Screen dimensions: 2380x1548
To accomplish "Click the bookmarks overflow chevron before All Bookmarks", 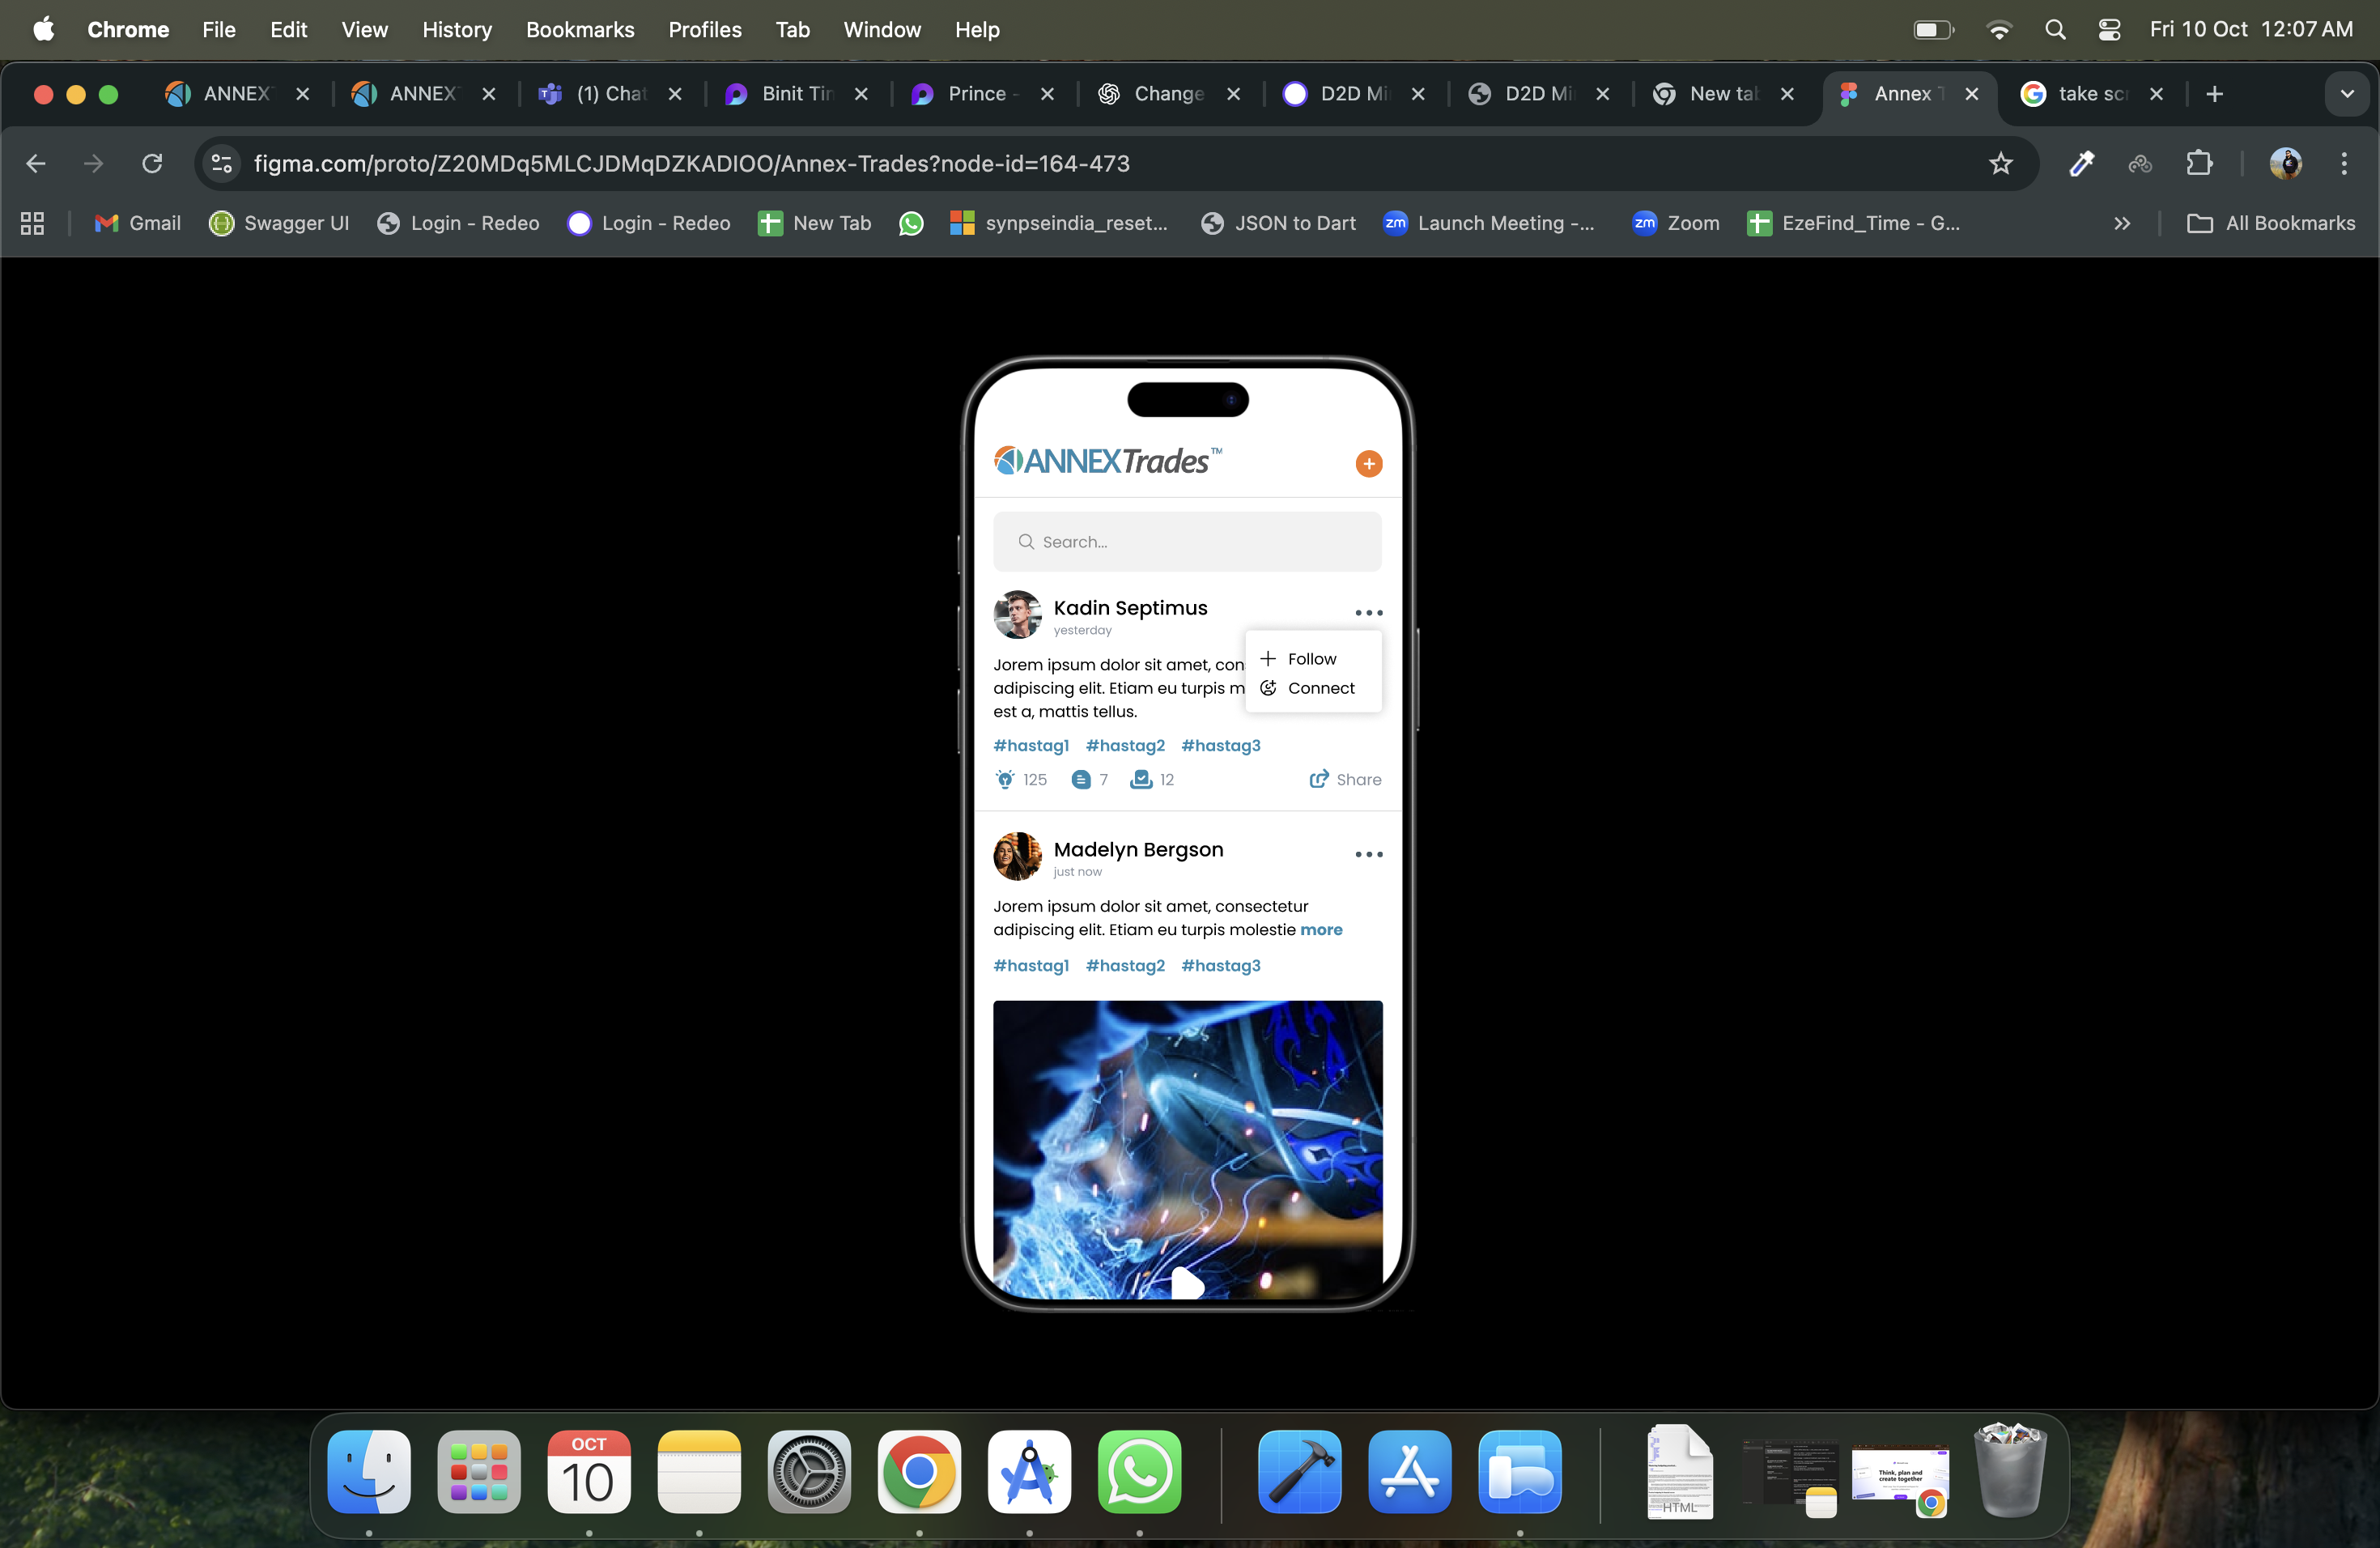I will point(2122,223).
